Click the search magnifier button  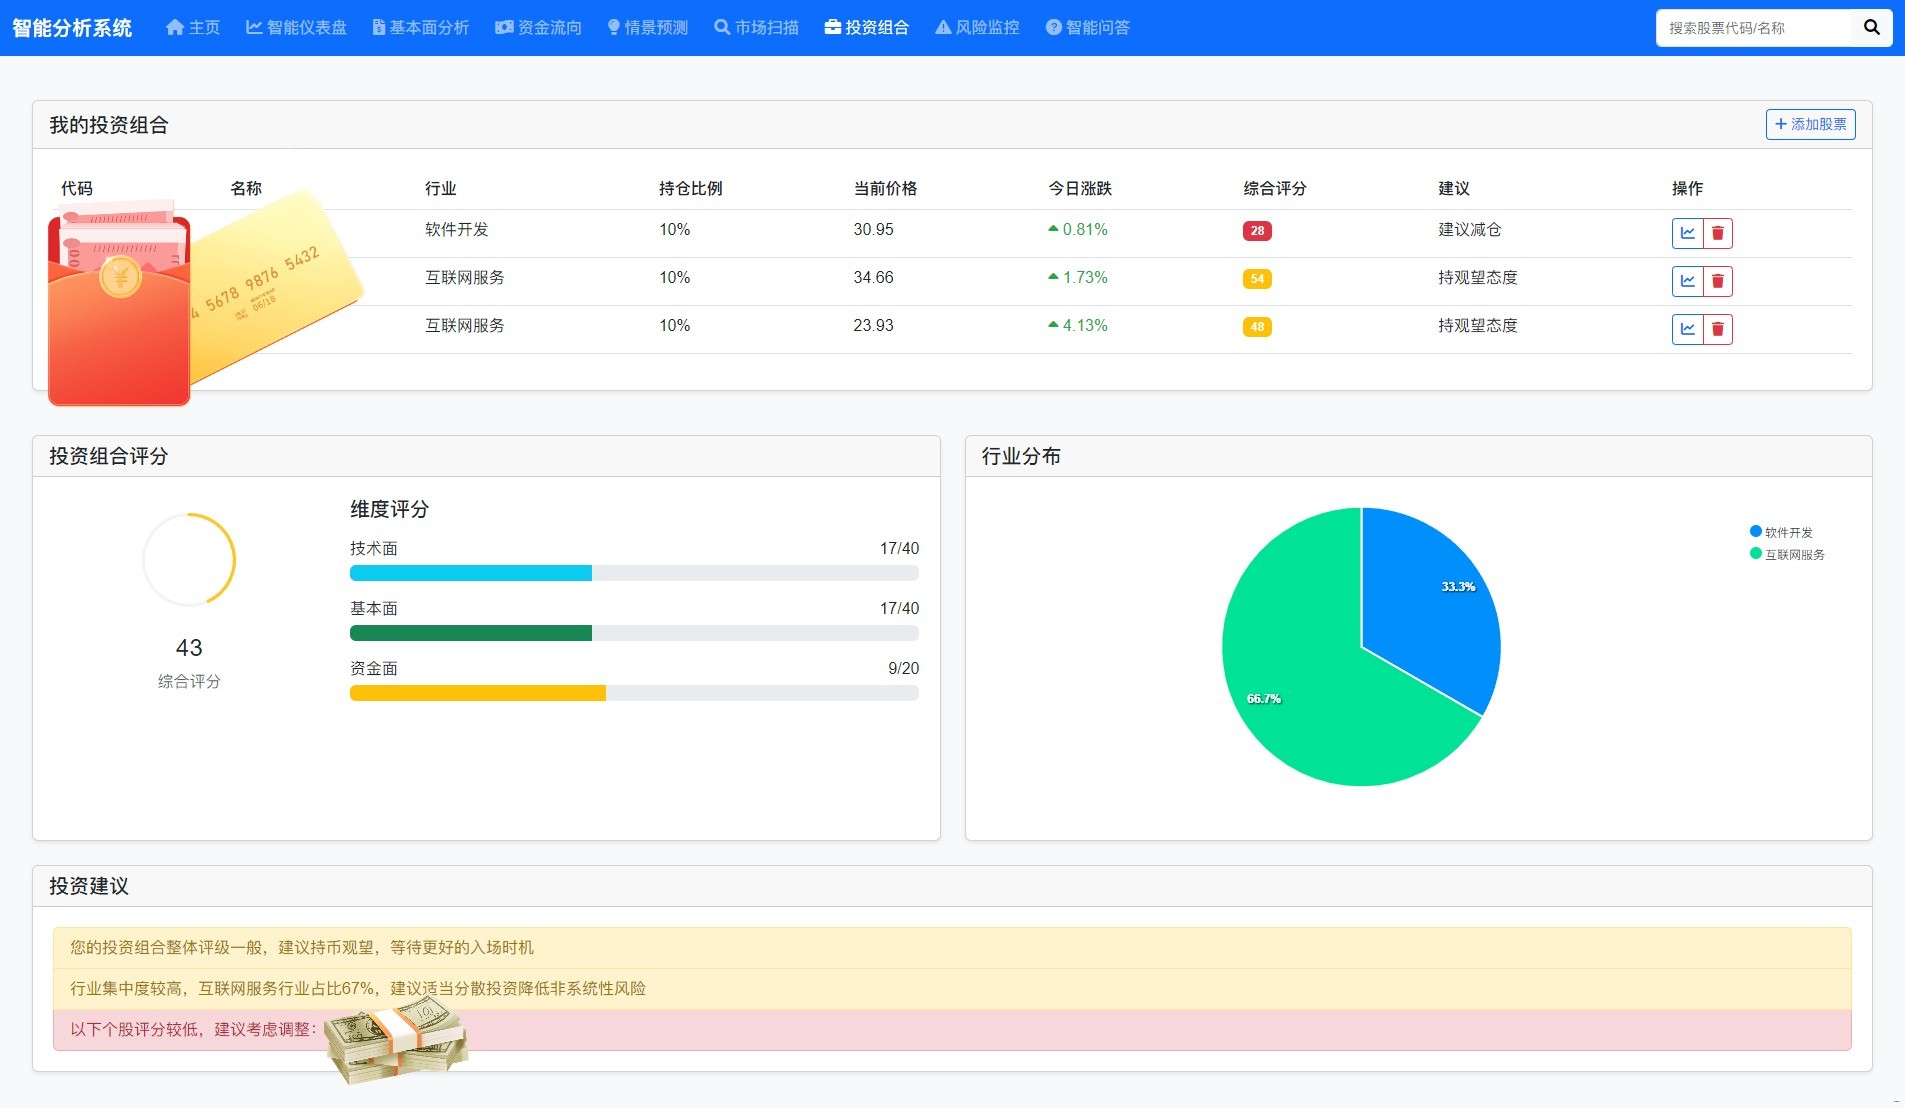[x=1871, y=28]
